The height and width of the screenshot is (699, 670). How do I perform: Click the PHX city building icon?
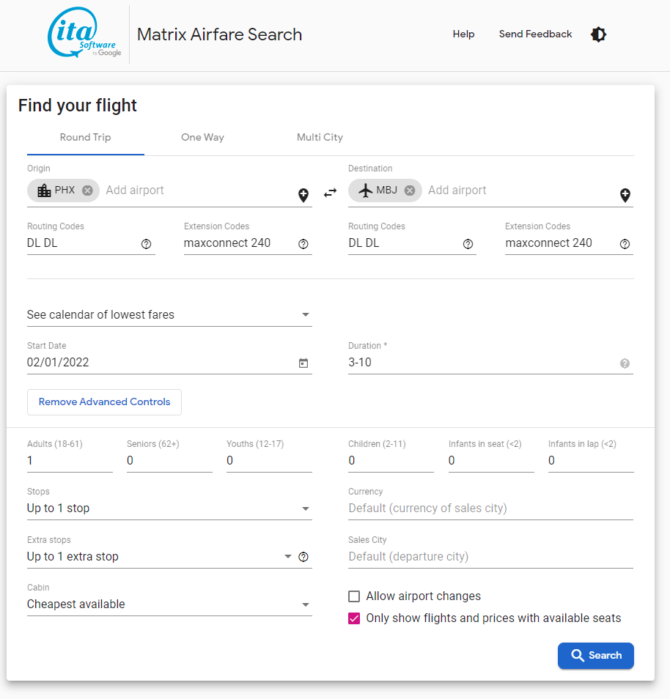pos(44,190)
